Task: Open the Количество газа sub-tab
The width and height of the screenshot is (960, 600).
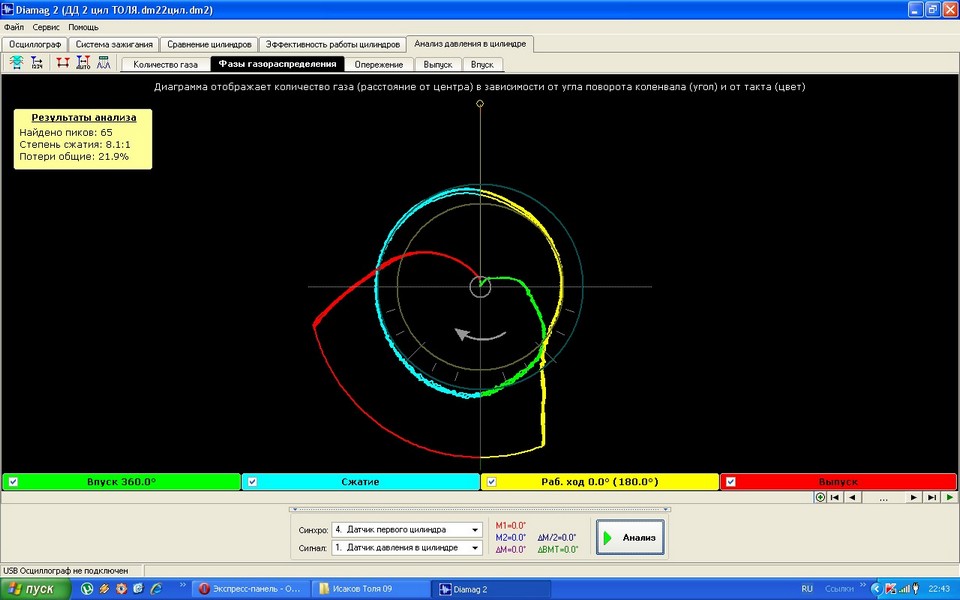Action: click(165, 64)
